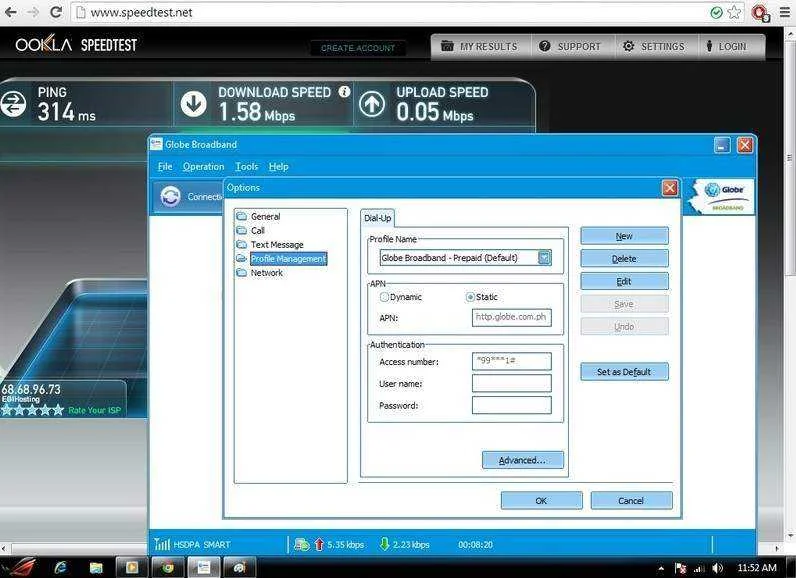Click the network computers status icon
Image resolution: width=796 pixels, height=578 pixels.
[x=302, y=545]
